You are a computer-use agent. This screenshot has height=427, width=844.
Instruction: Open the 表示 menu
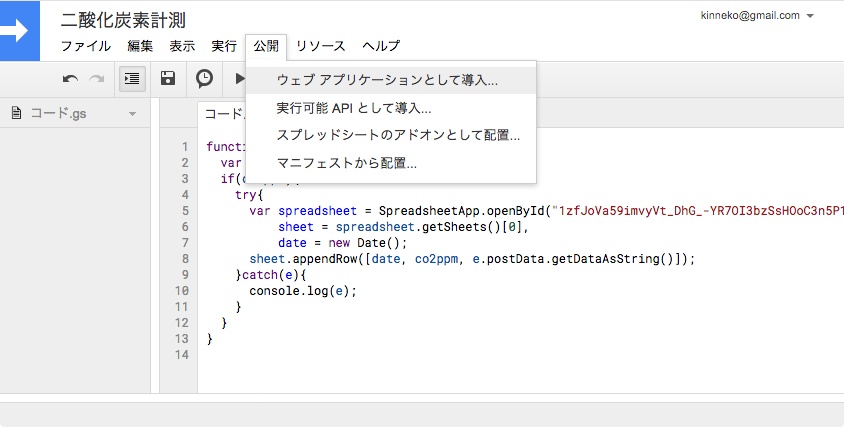(182, 46)
